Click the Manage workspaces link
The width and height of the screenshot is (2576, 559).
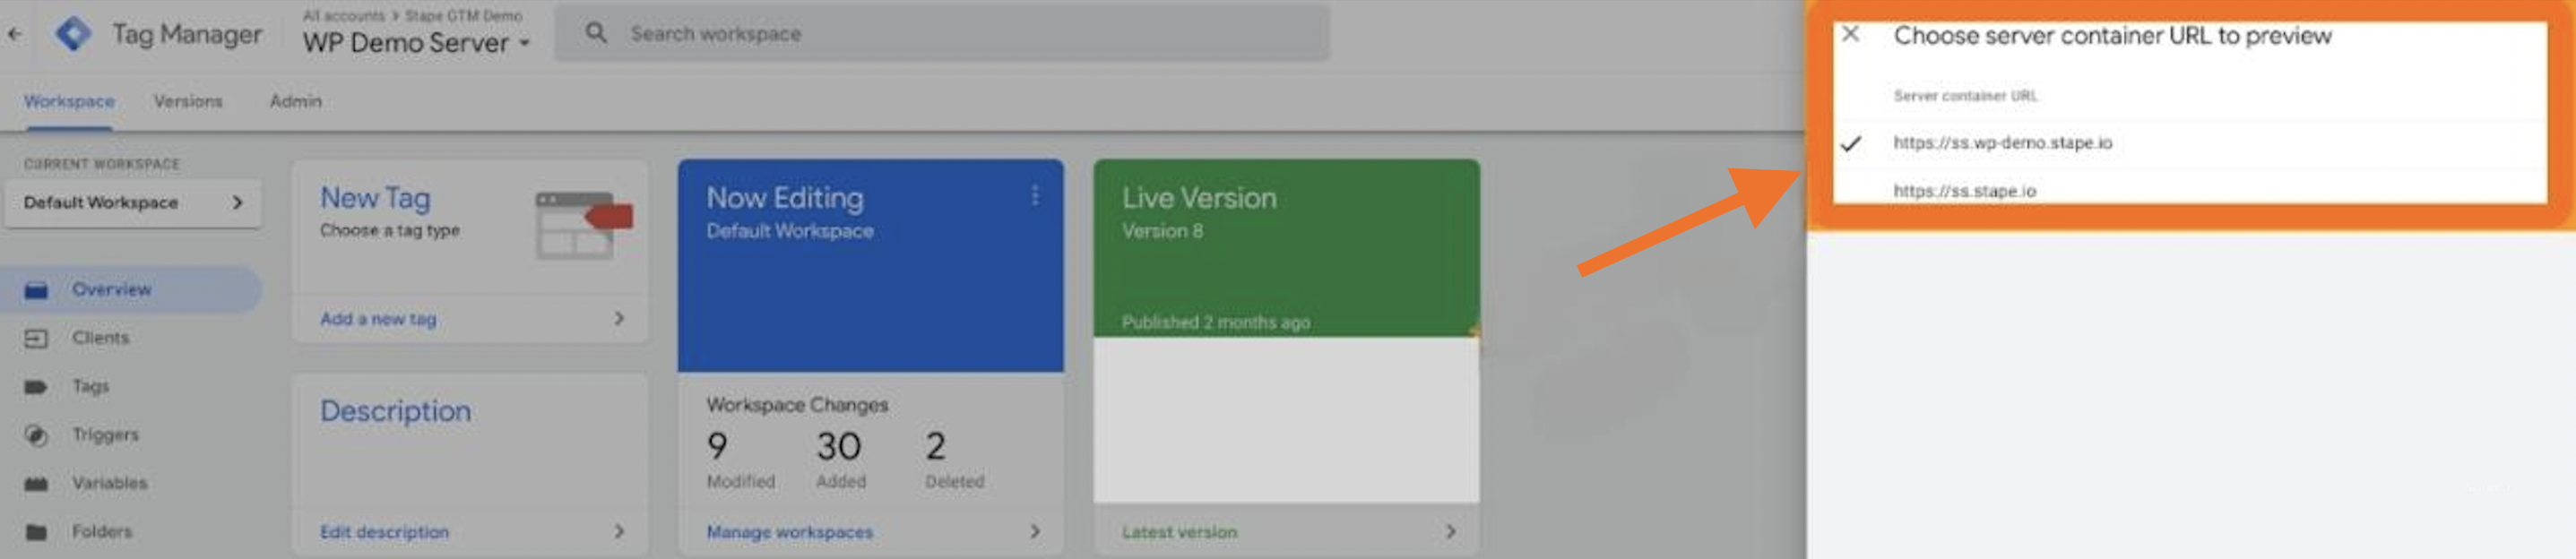[x=789, y=532]
